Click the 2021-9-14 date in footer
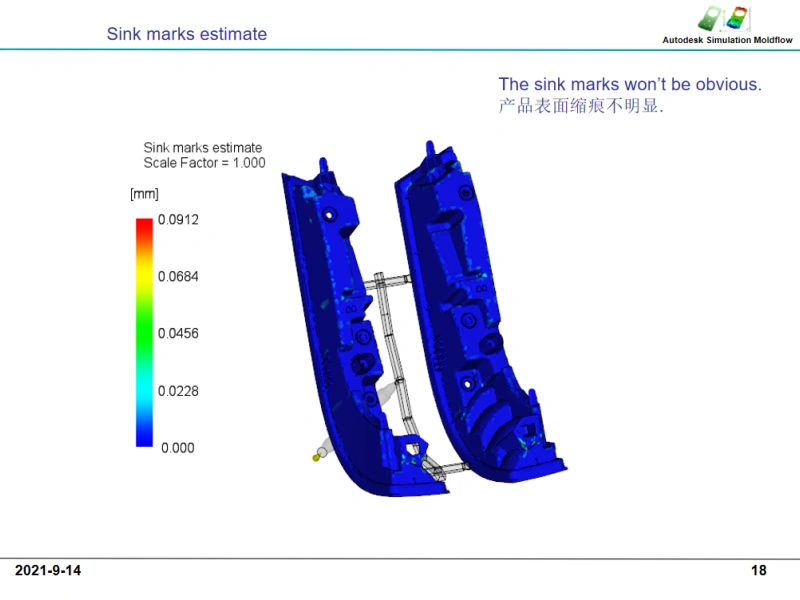Image resolution: width=800 pixels, height=600 pixels. [48, 571]
